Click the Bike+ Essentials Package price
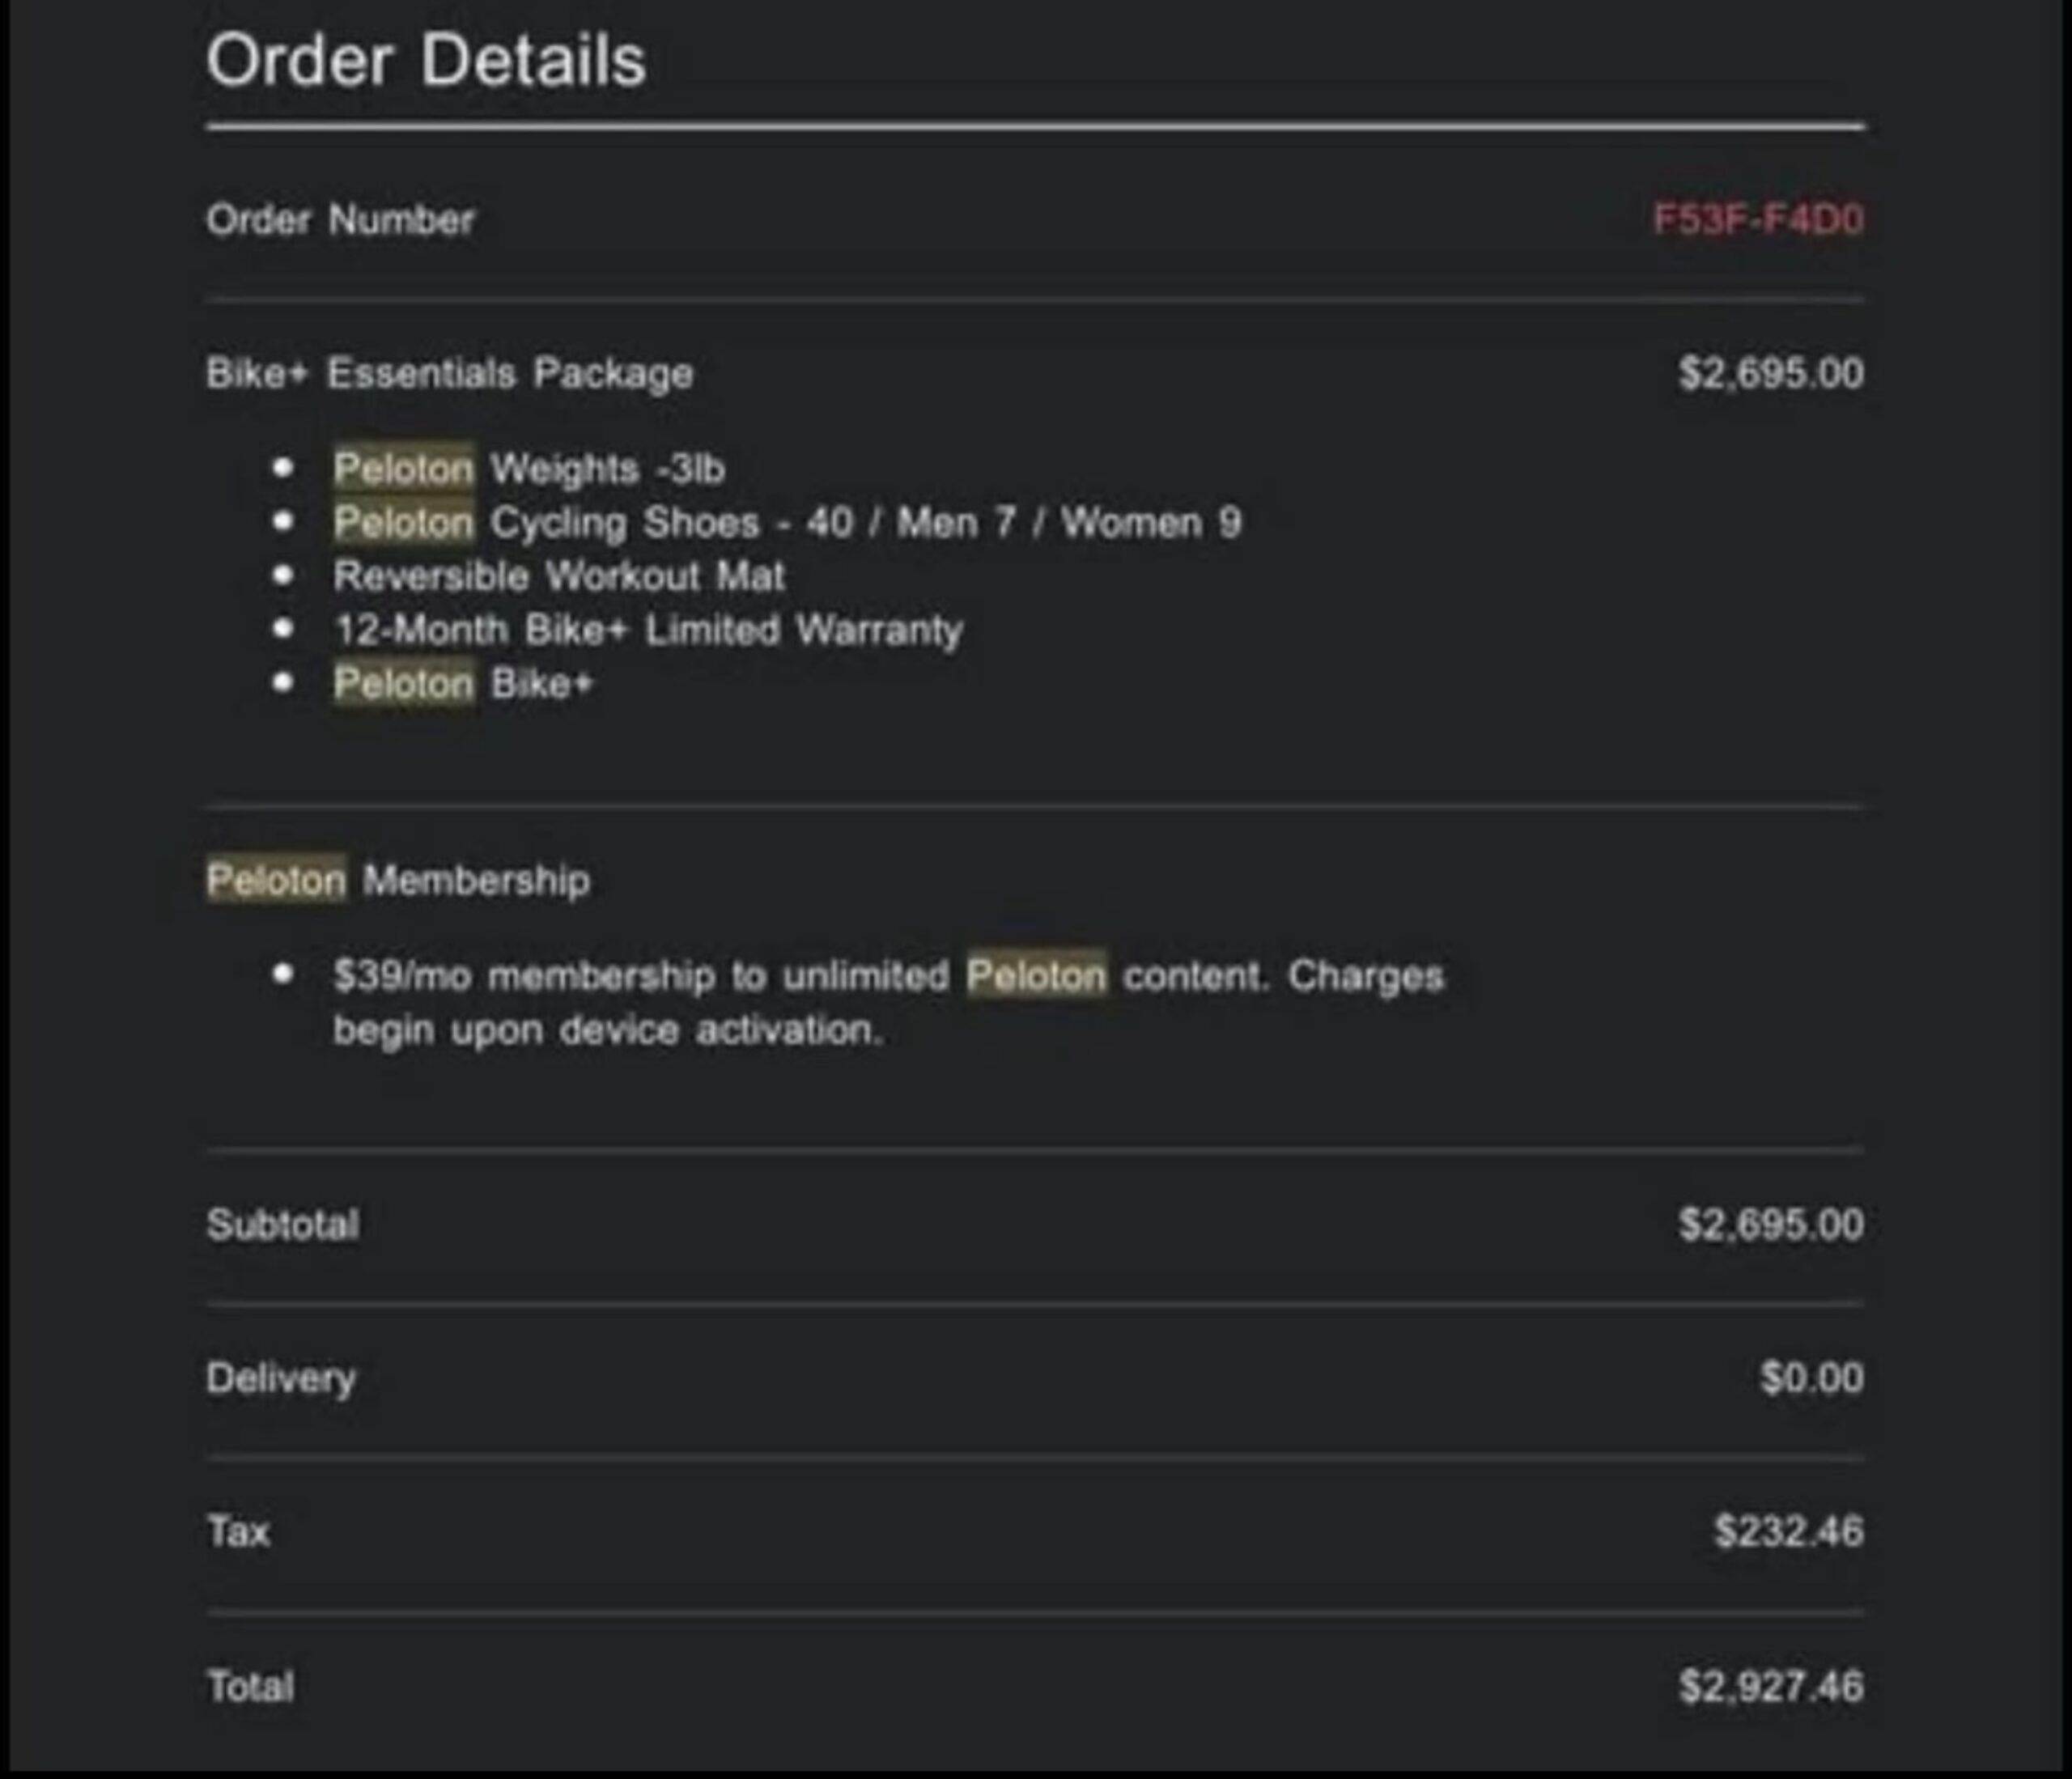The width and height of the screenshot is (2072, 1779). pos(1770,374)
